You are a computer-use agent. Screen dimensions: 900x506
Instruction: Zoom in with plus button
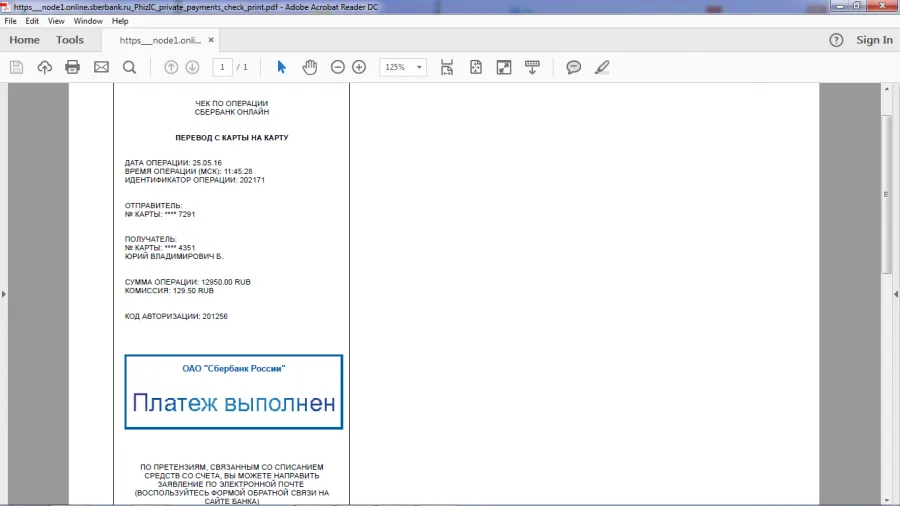point(359,67)
